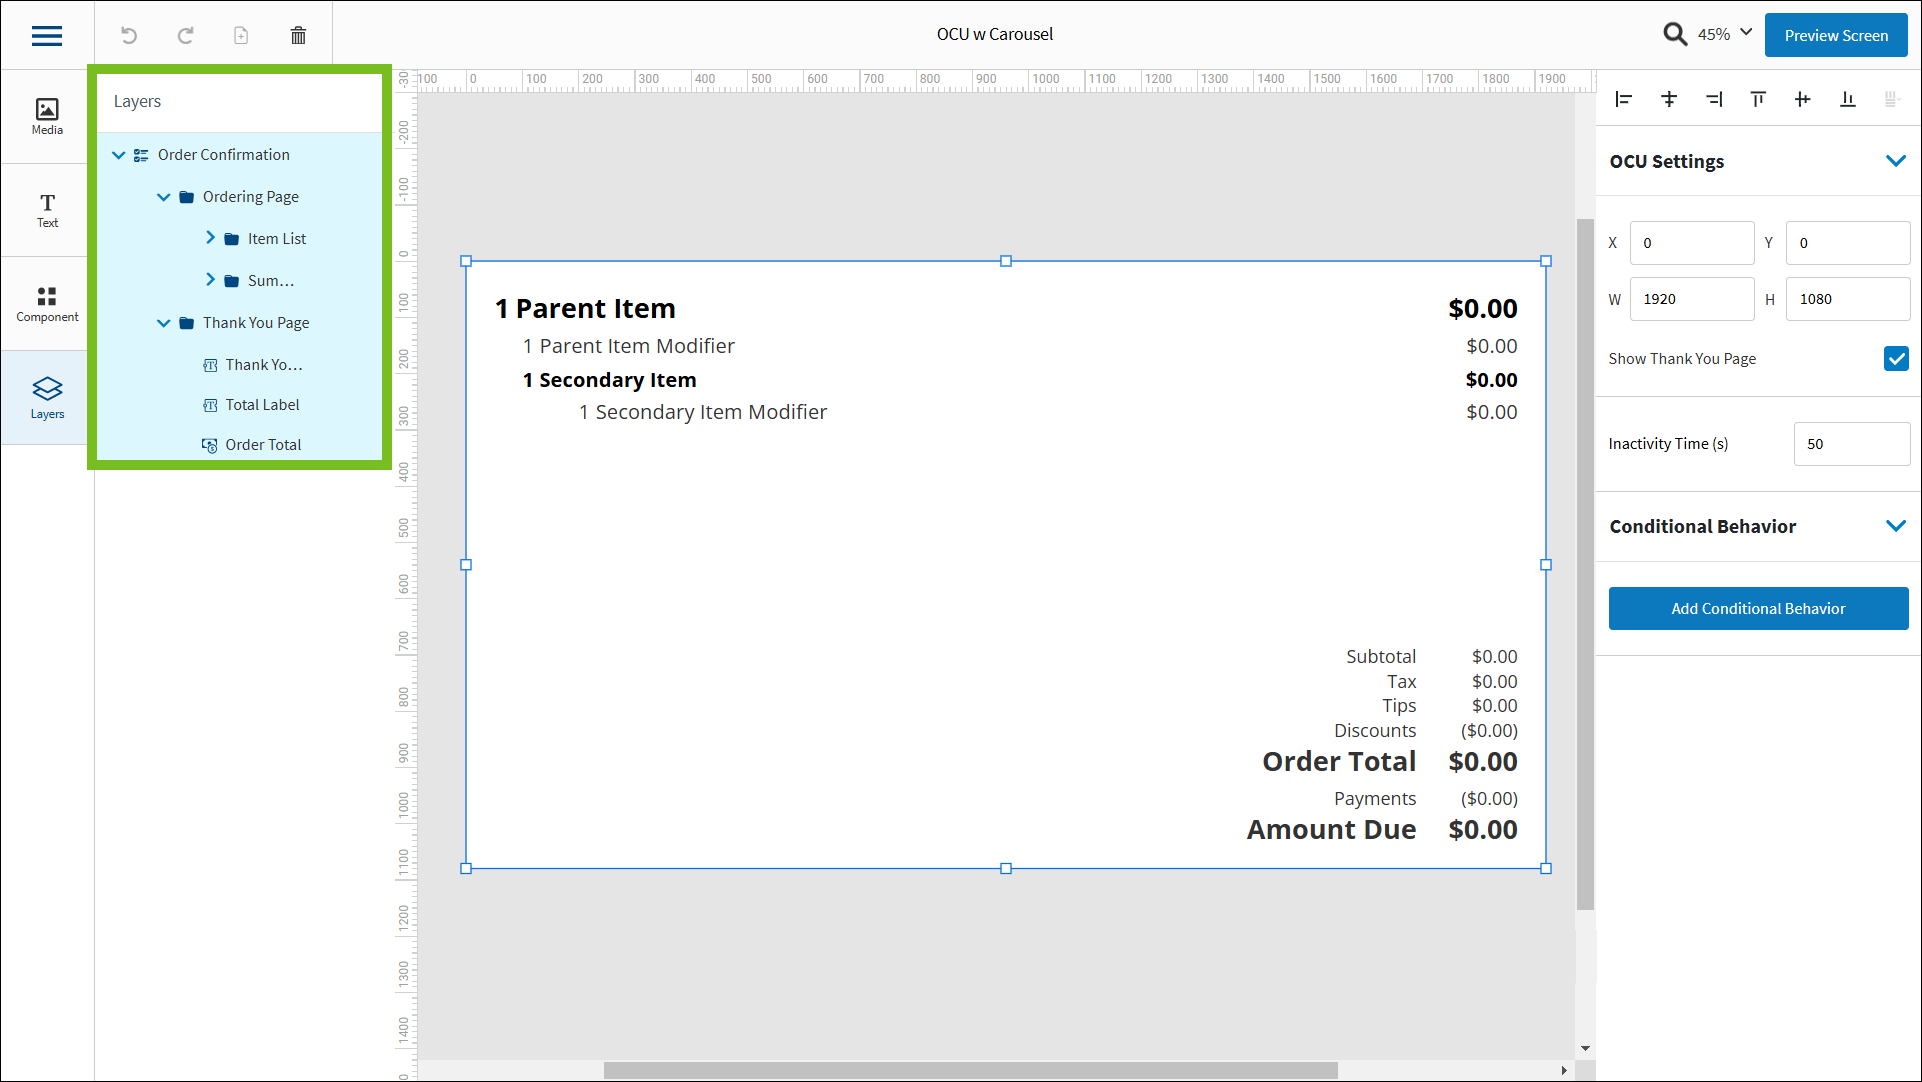Center selection horizontally icon
This screenshot has height=1082, width=1922.
tap(1669, 99)
